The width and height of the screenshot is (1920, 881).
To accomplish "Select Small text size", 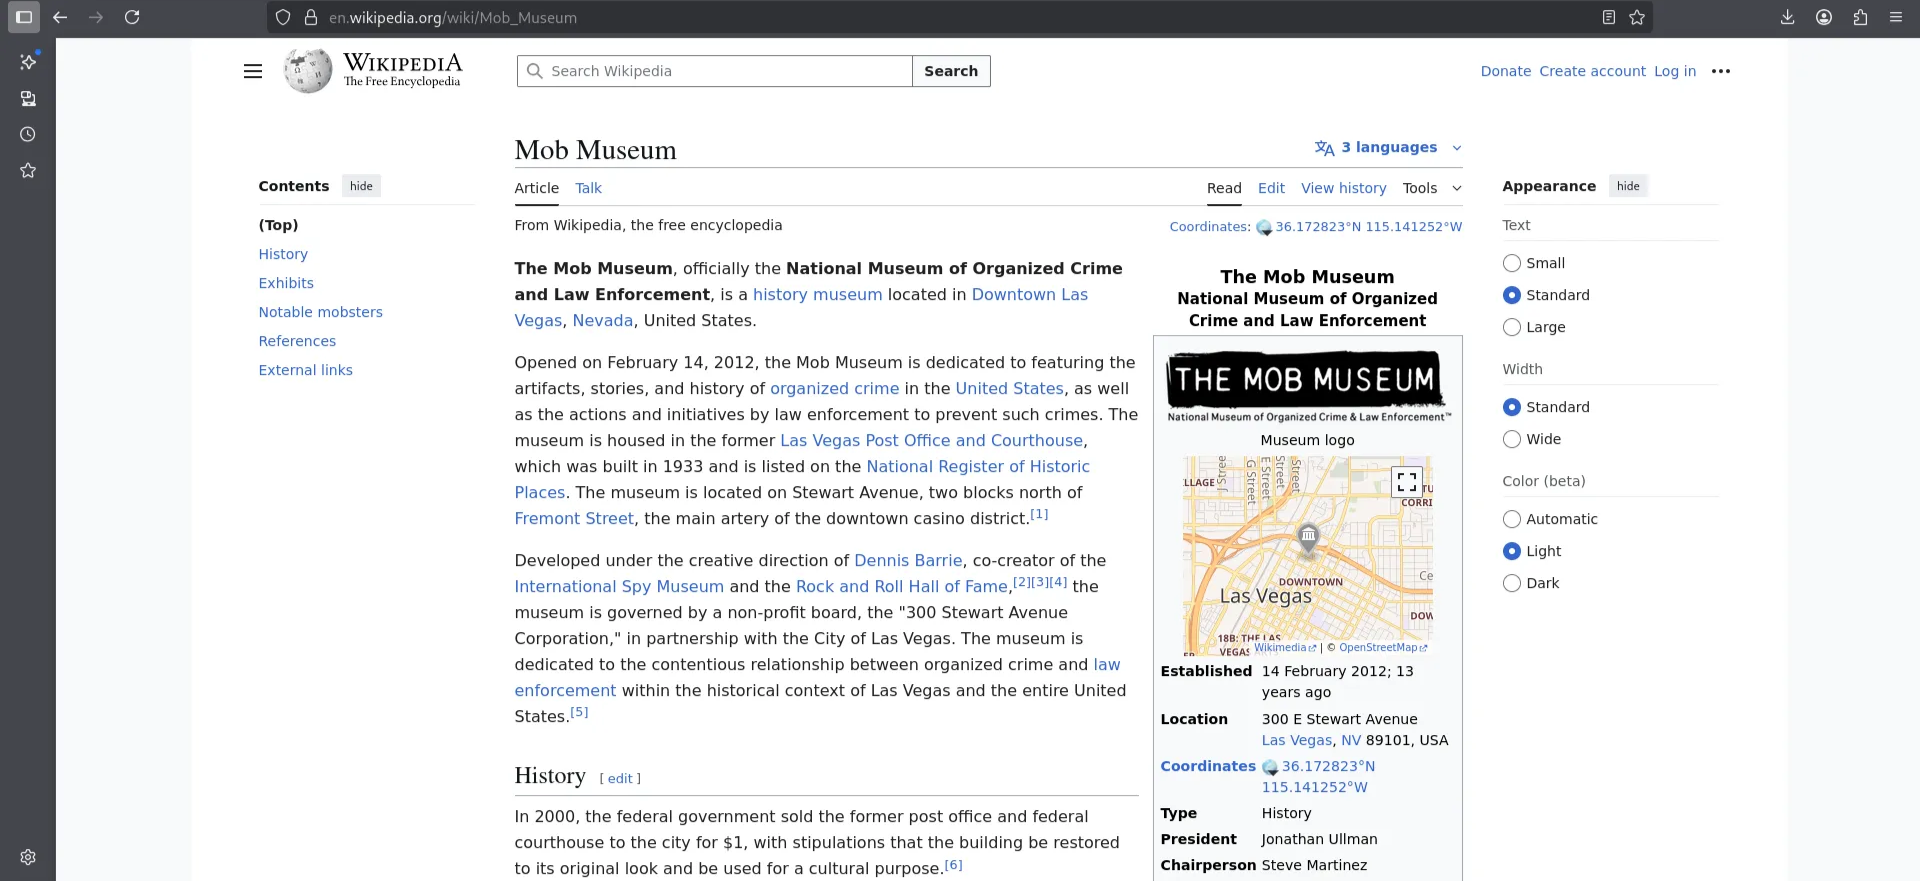I will 1512,263.
